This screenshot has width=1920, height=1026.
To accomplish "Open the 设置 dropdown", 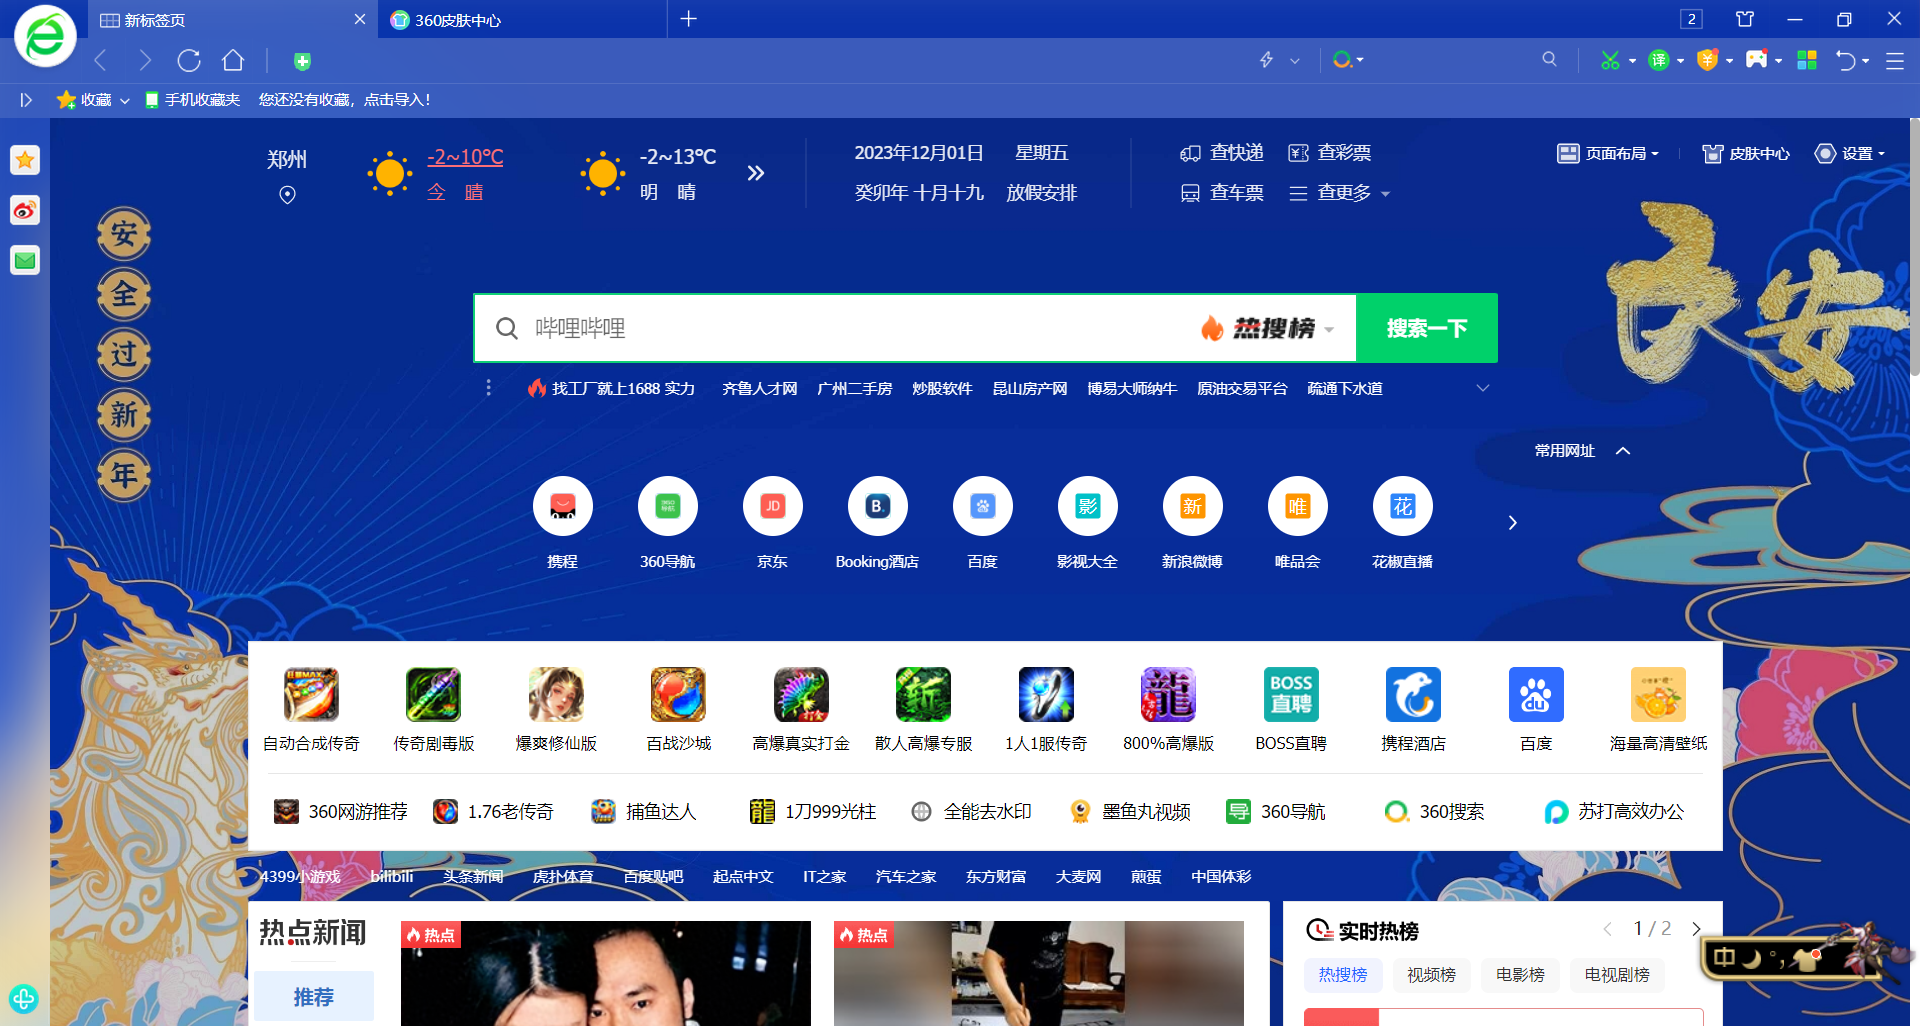I will point(1850,153).
